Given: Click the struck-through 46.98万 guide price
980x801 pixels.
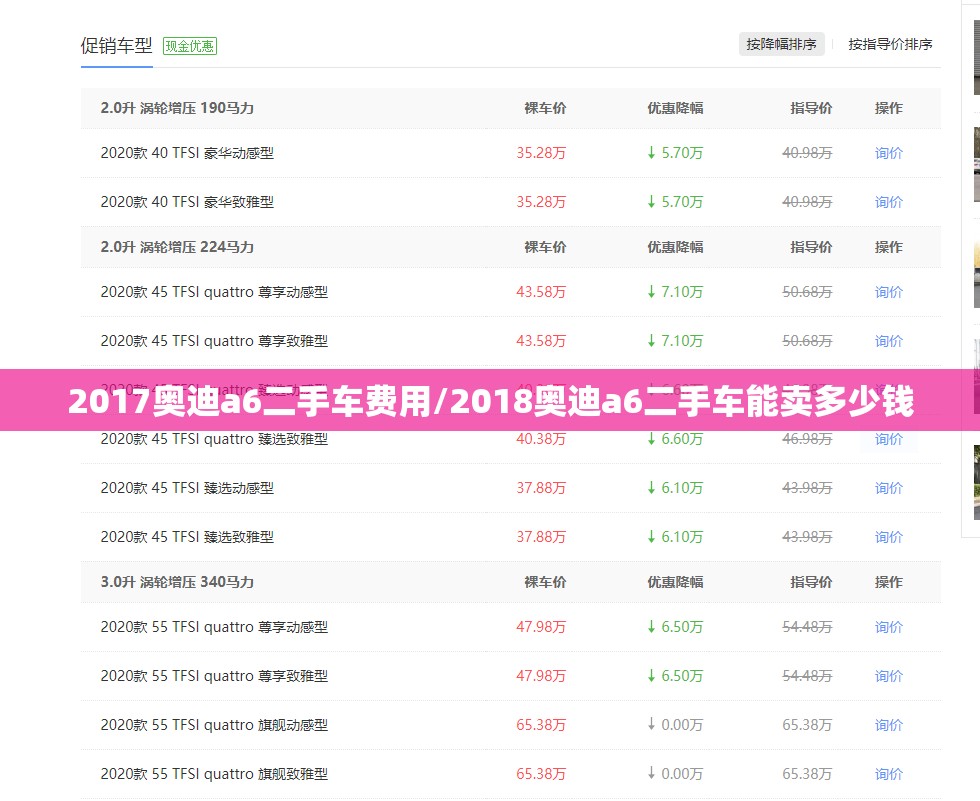Looking at the screenshot, I should pyautogui.click(x=807, y=439).
